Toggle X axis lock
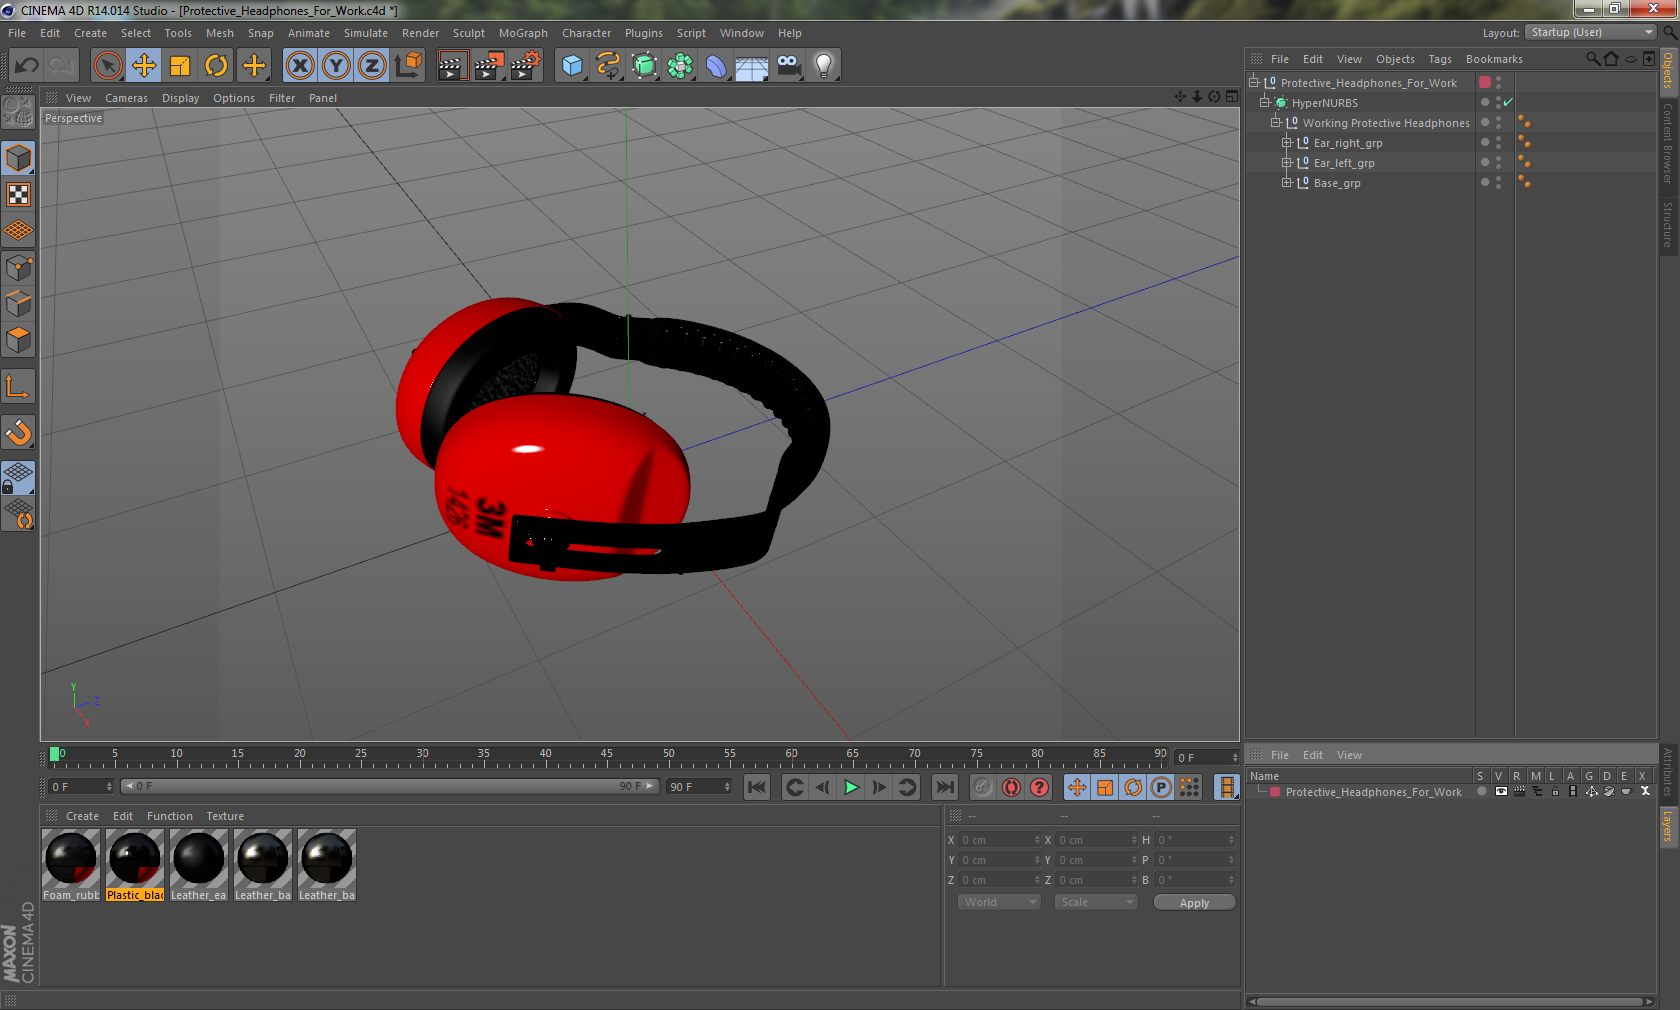Viewport: 1680px width, 1010px height. (299, 66)
